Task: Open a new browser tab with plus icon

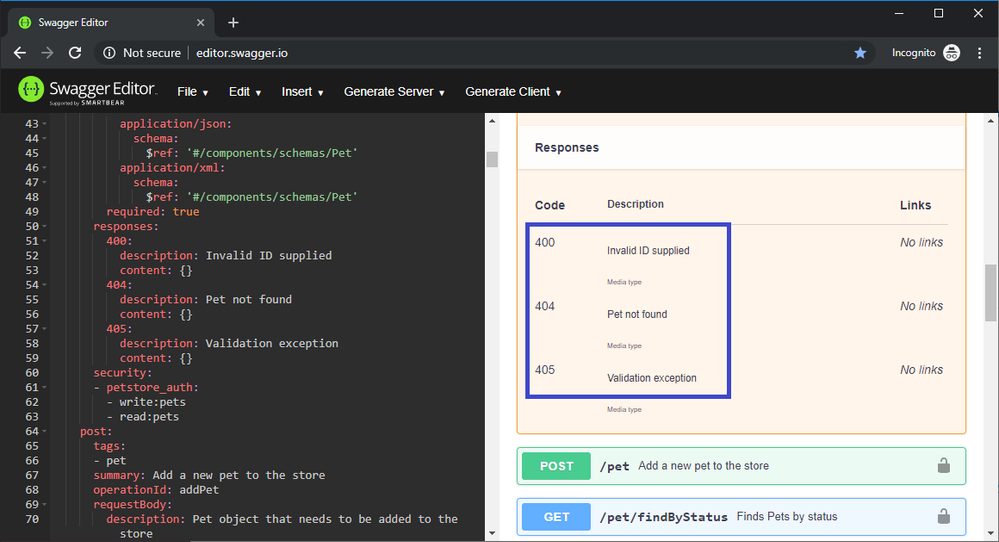Action: point(233,22)
